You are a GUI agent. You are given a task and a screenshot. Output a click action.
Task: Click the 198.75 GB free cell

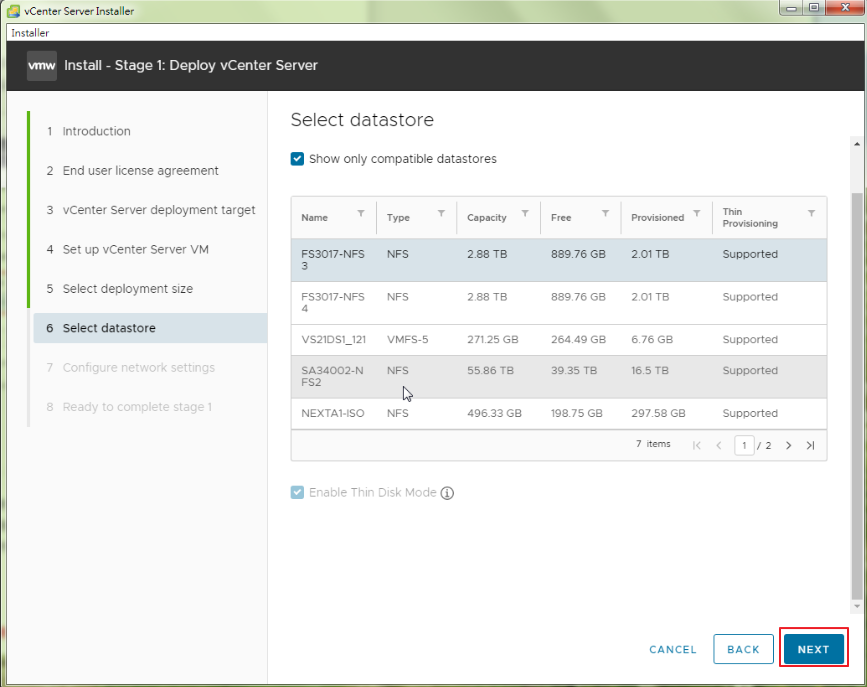pyautogui.click(x=577, y=413)
